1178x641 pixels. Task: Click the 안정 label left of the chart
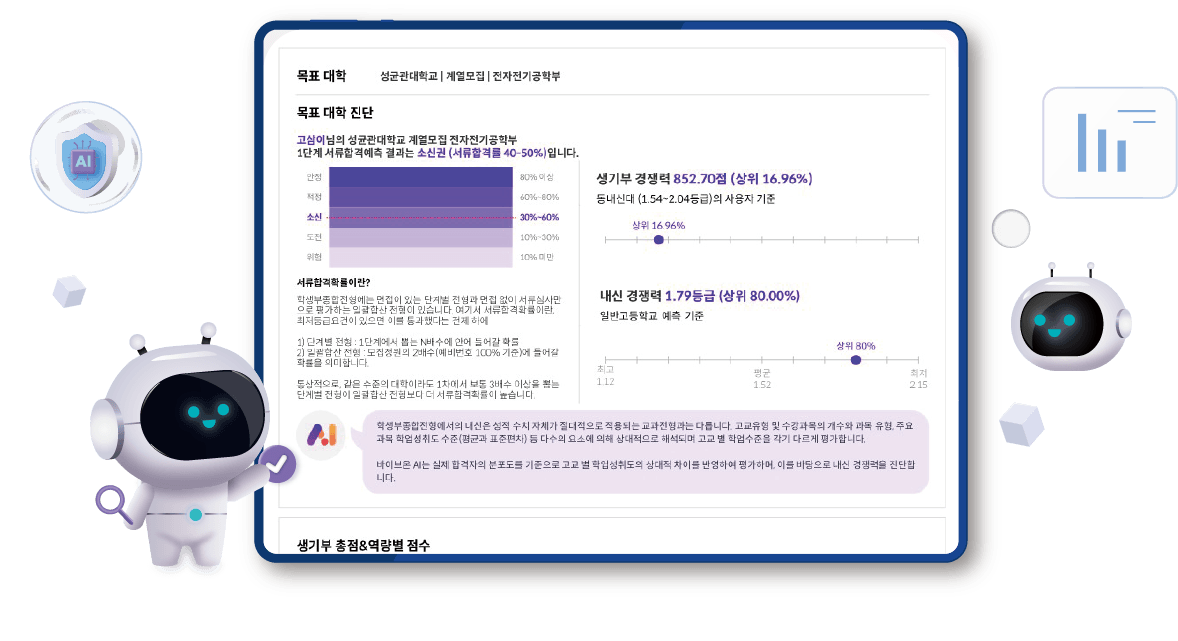[x=314, y=177]
